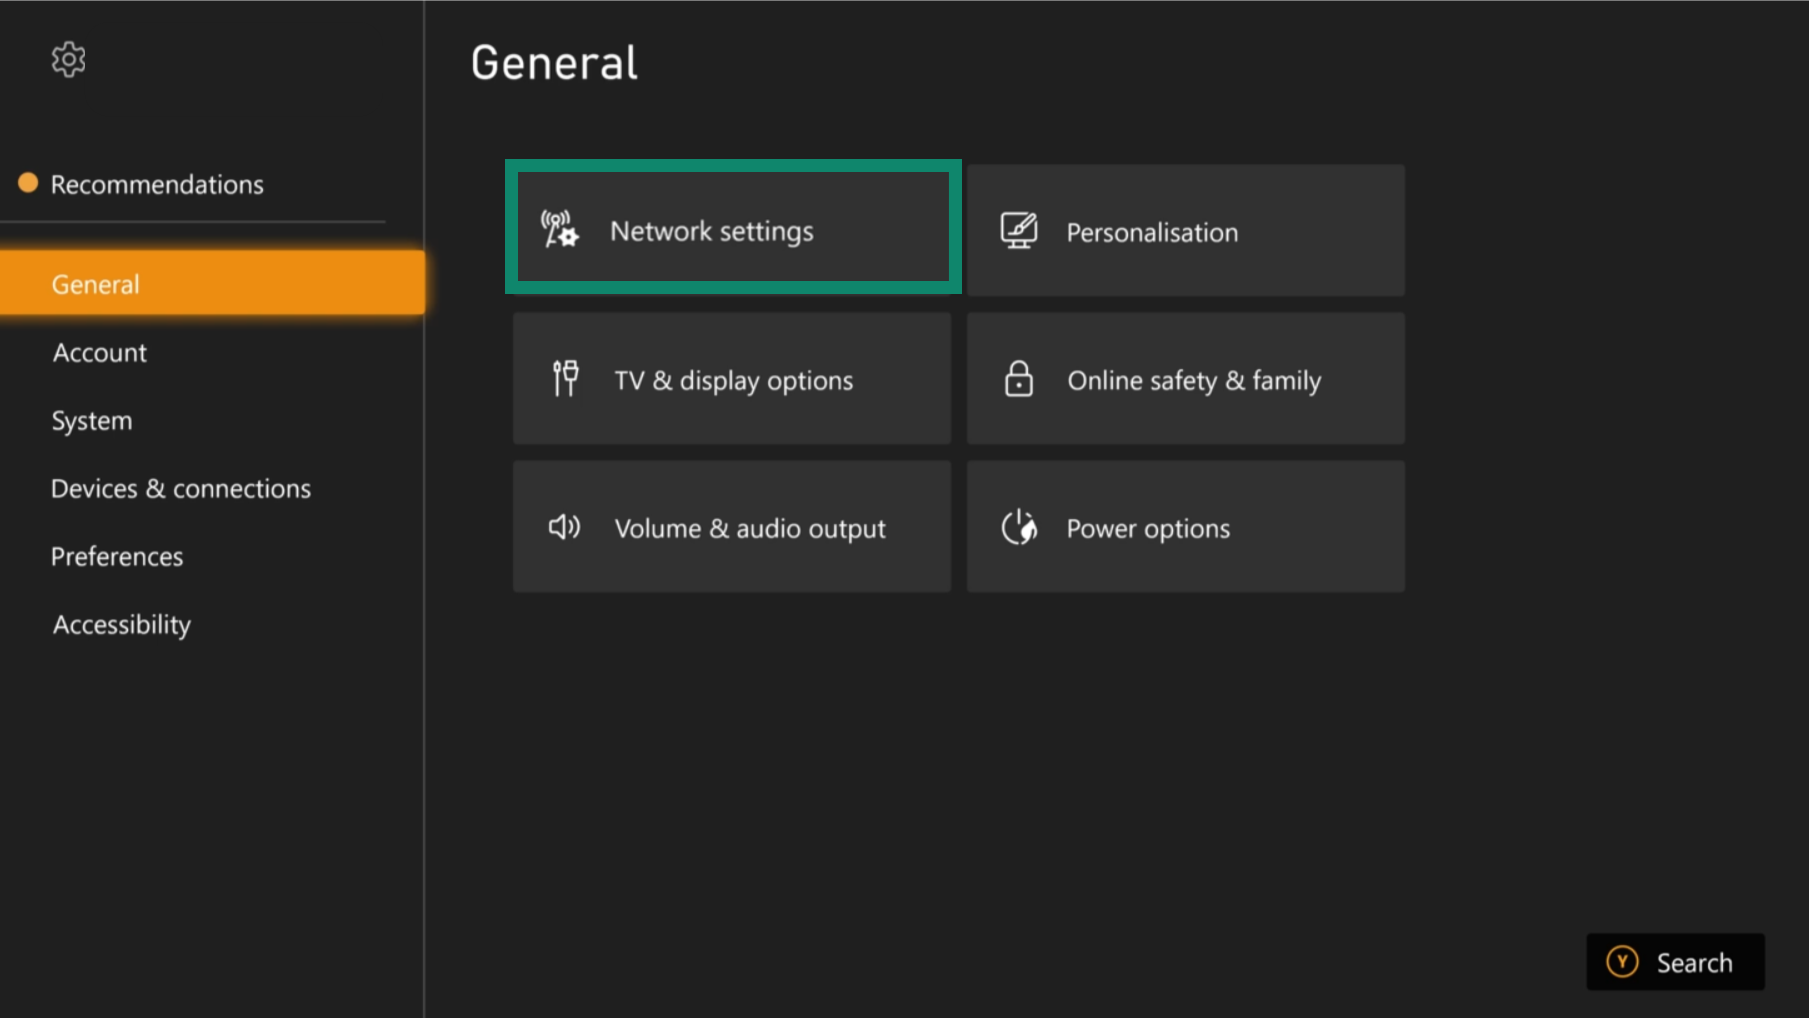This screenshot has height=1018, width=1809.
Task: Click the orange dot beside Recommendations
Action: pos(28,183)
